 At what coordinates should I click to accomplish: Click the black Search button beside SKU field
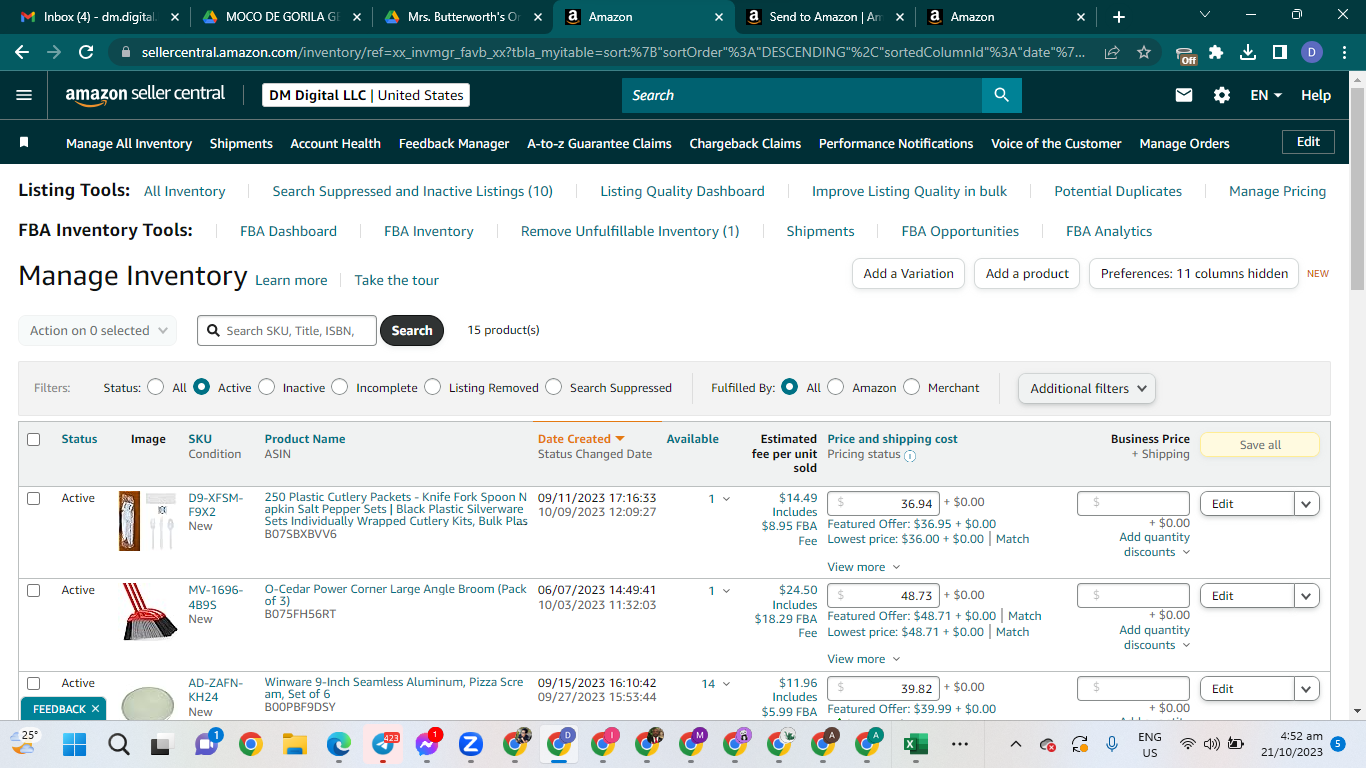[x=412, y=330]
